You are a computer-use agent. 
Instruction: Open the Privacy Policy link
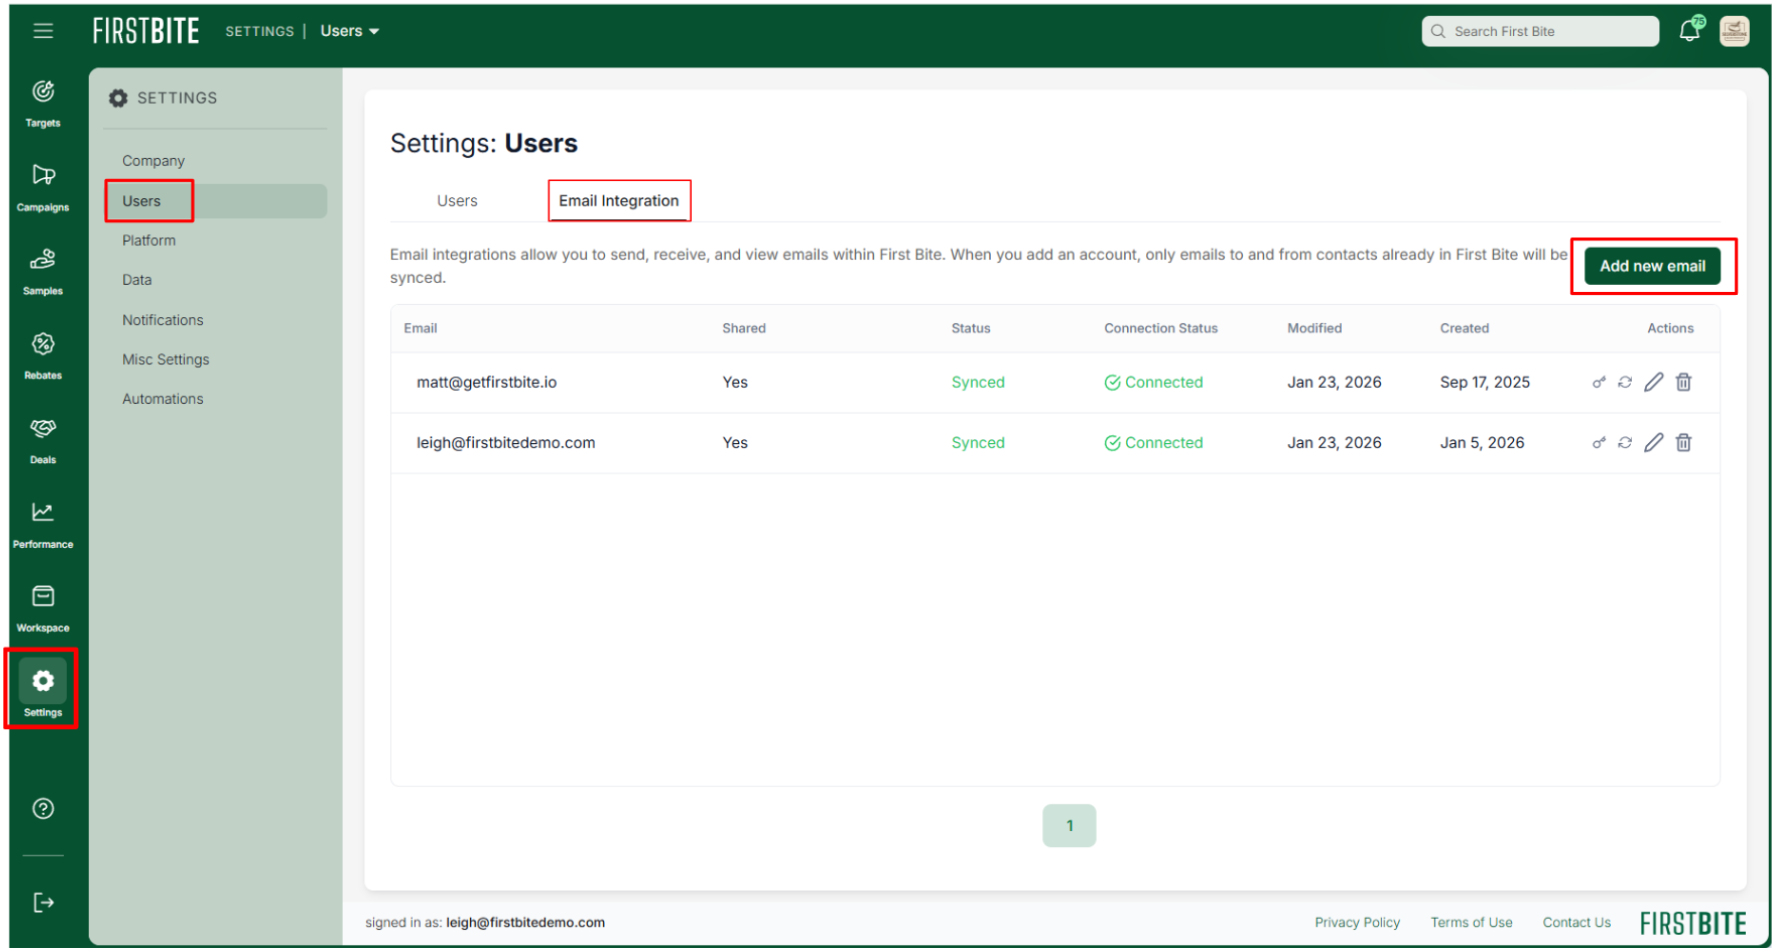coord(1357,922)
